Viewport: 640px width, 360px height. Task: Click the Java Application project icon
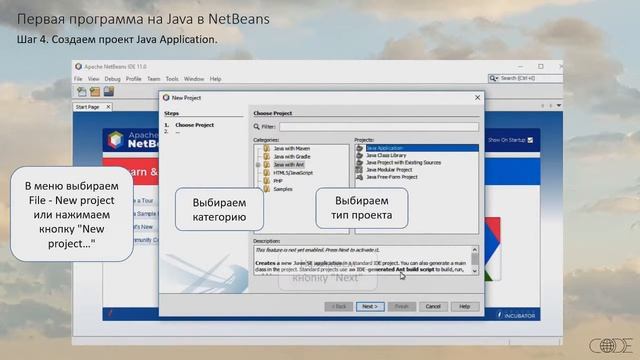click(x=360, y=148)
